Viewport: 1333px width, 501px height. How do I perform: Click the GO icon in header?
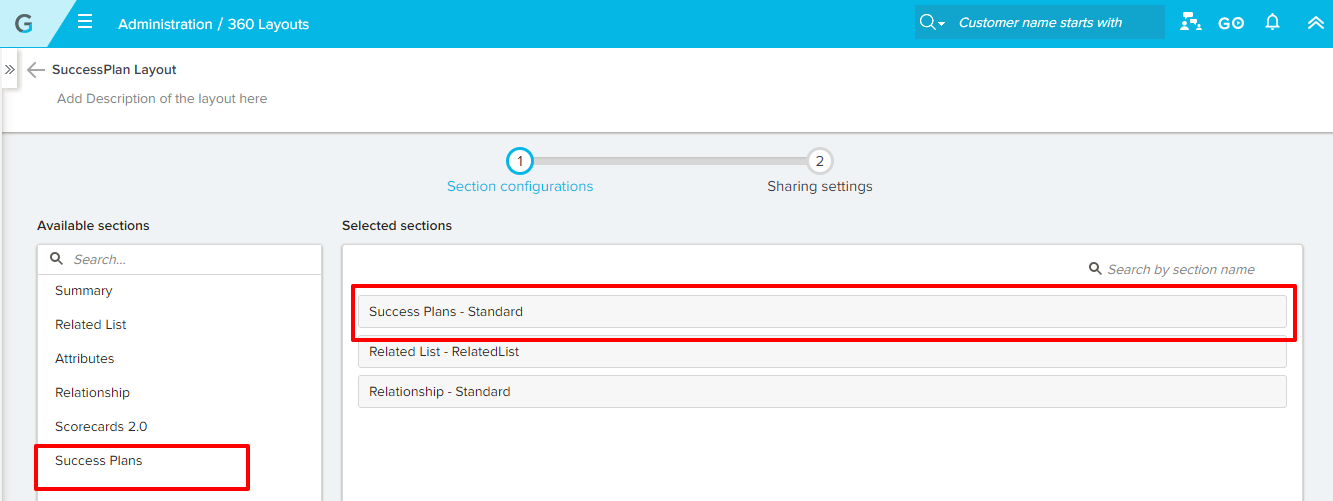(1231, 23)
